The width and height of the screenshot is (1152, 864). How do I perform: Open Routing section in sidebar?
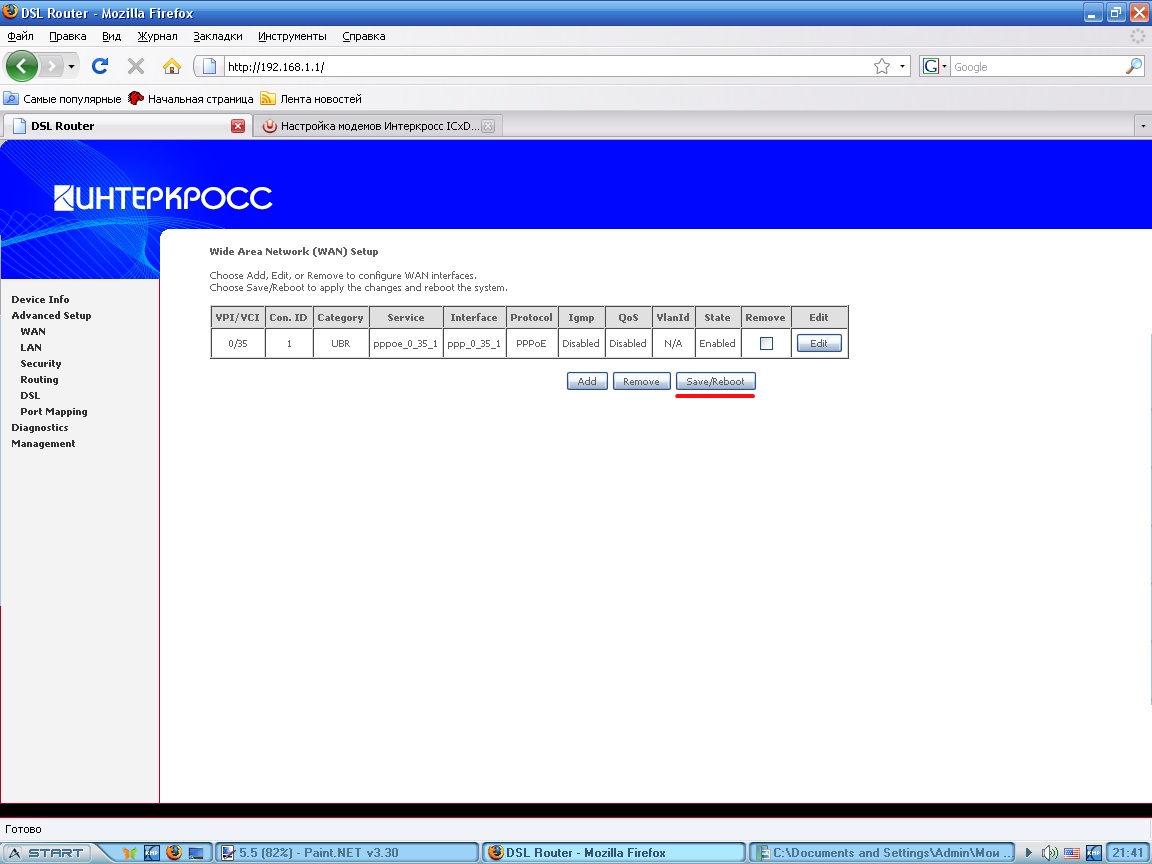39,380
